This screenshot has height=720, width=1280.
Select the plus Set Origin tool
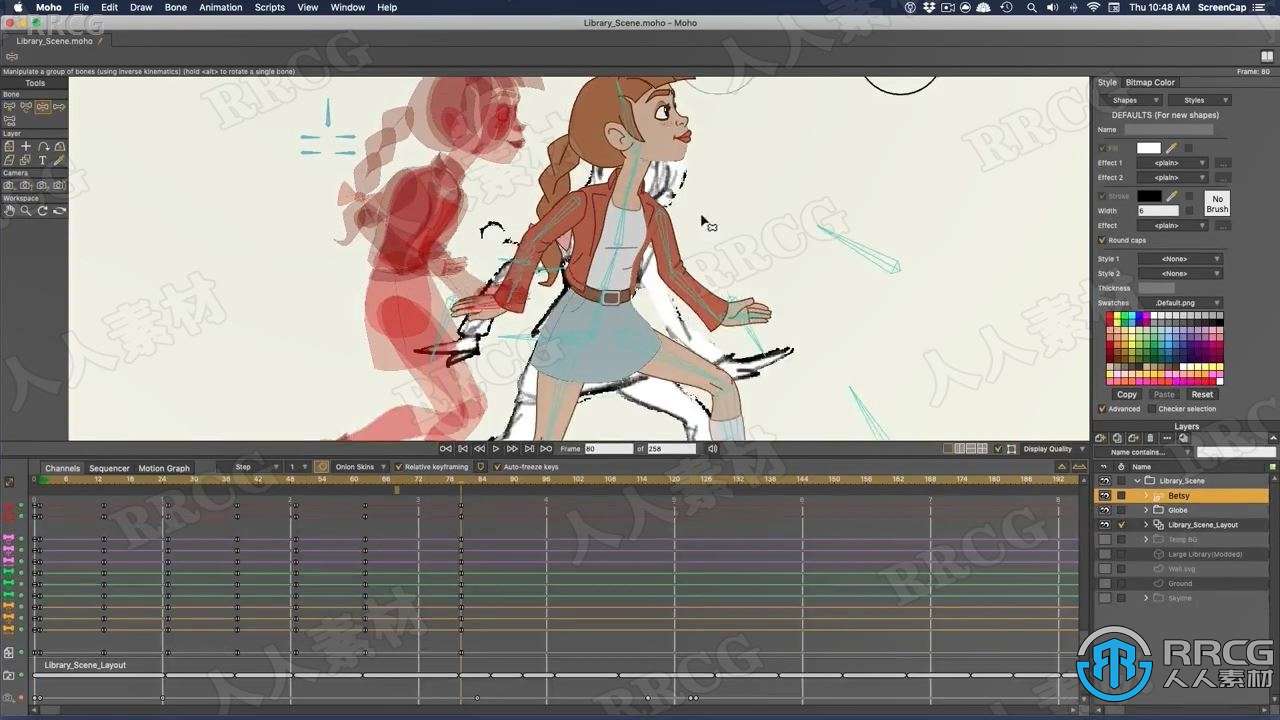[x=26, y=146]
